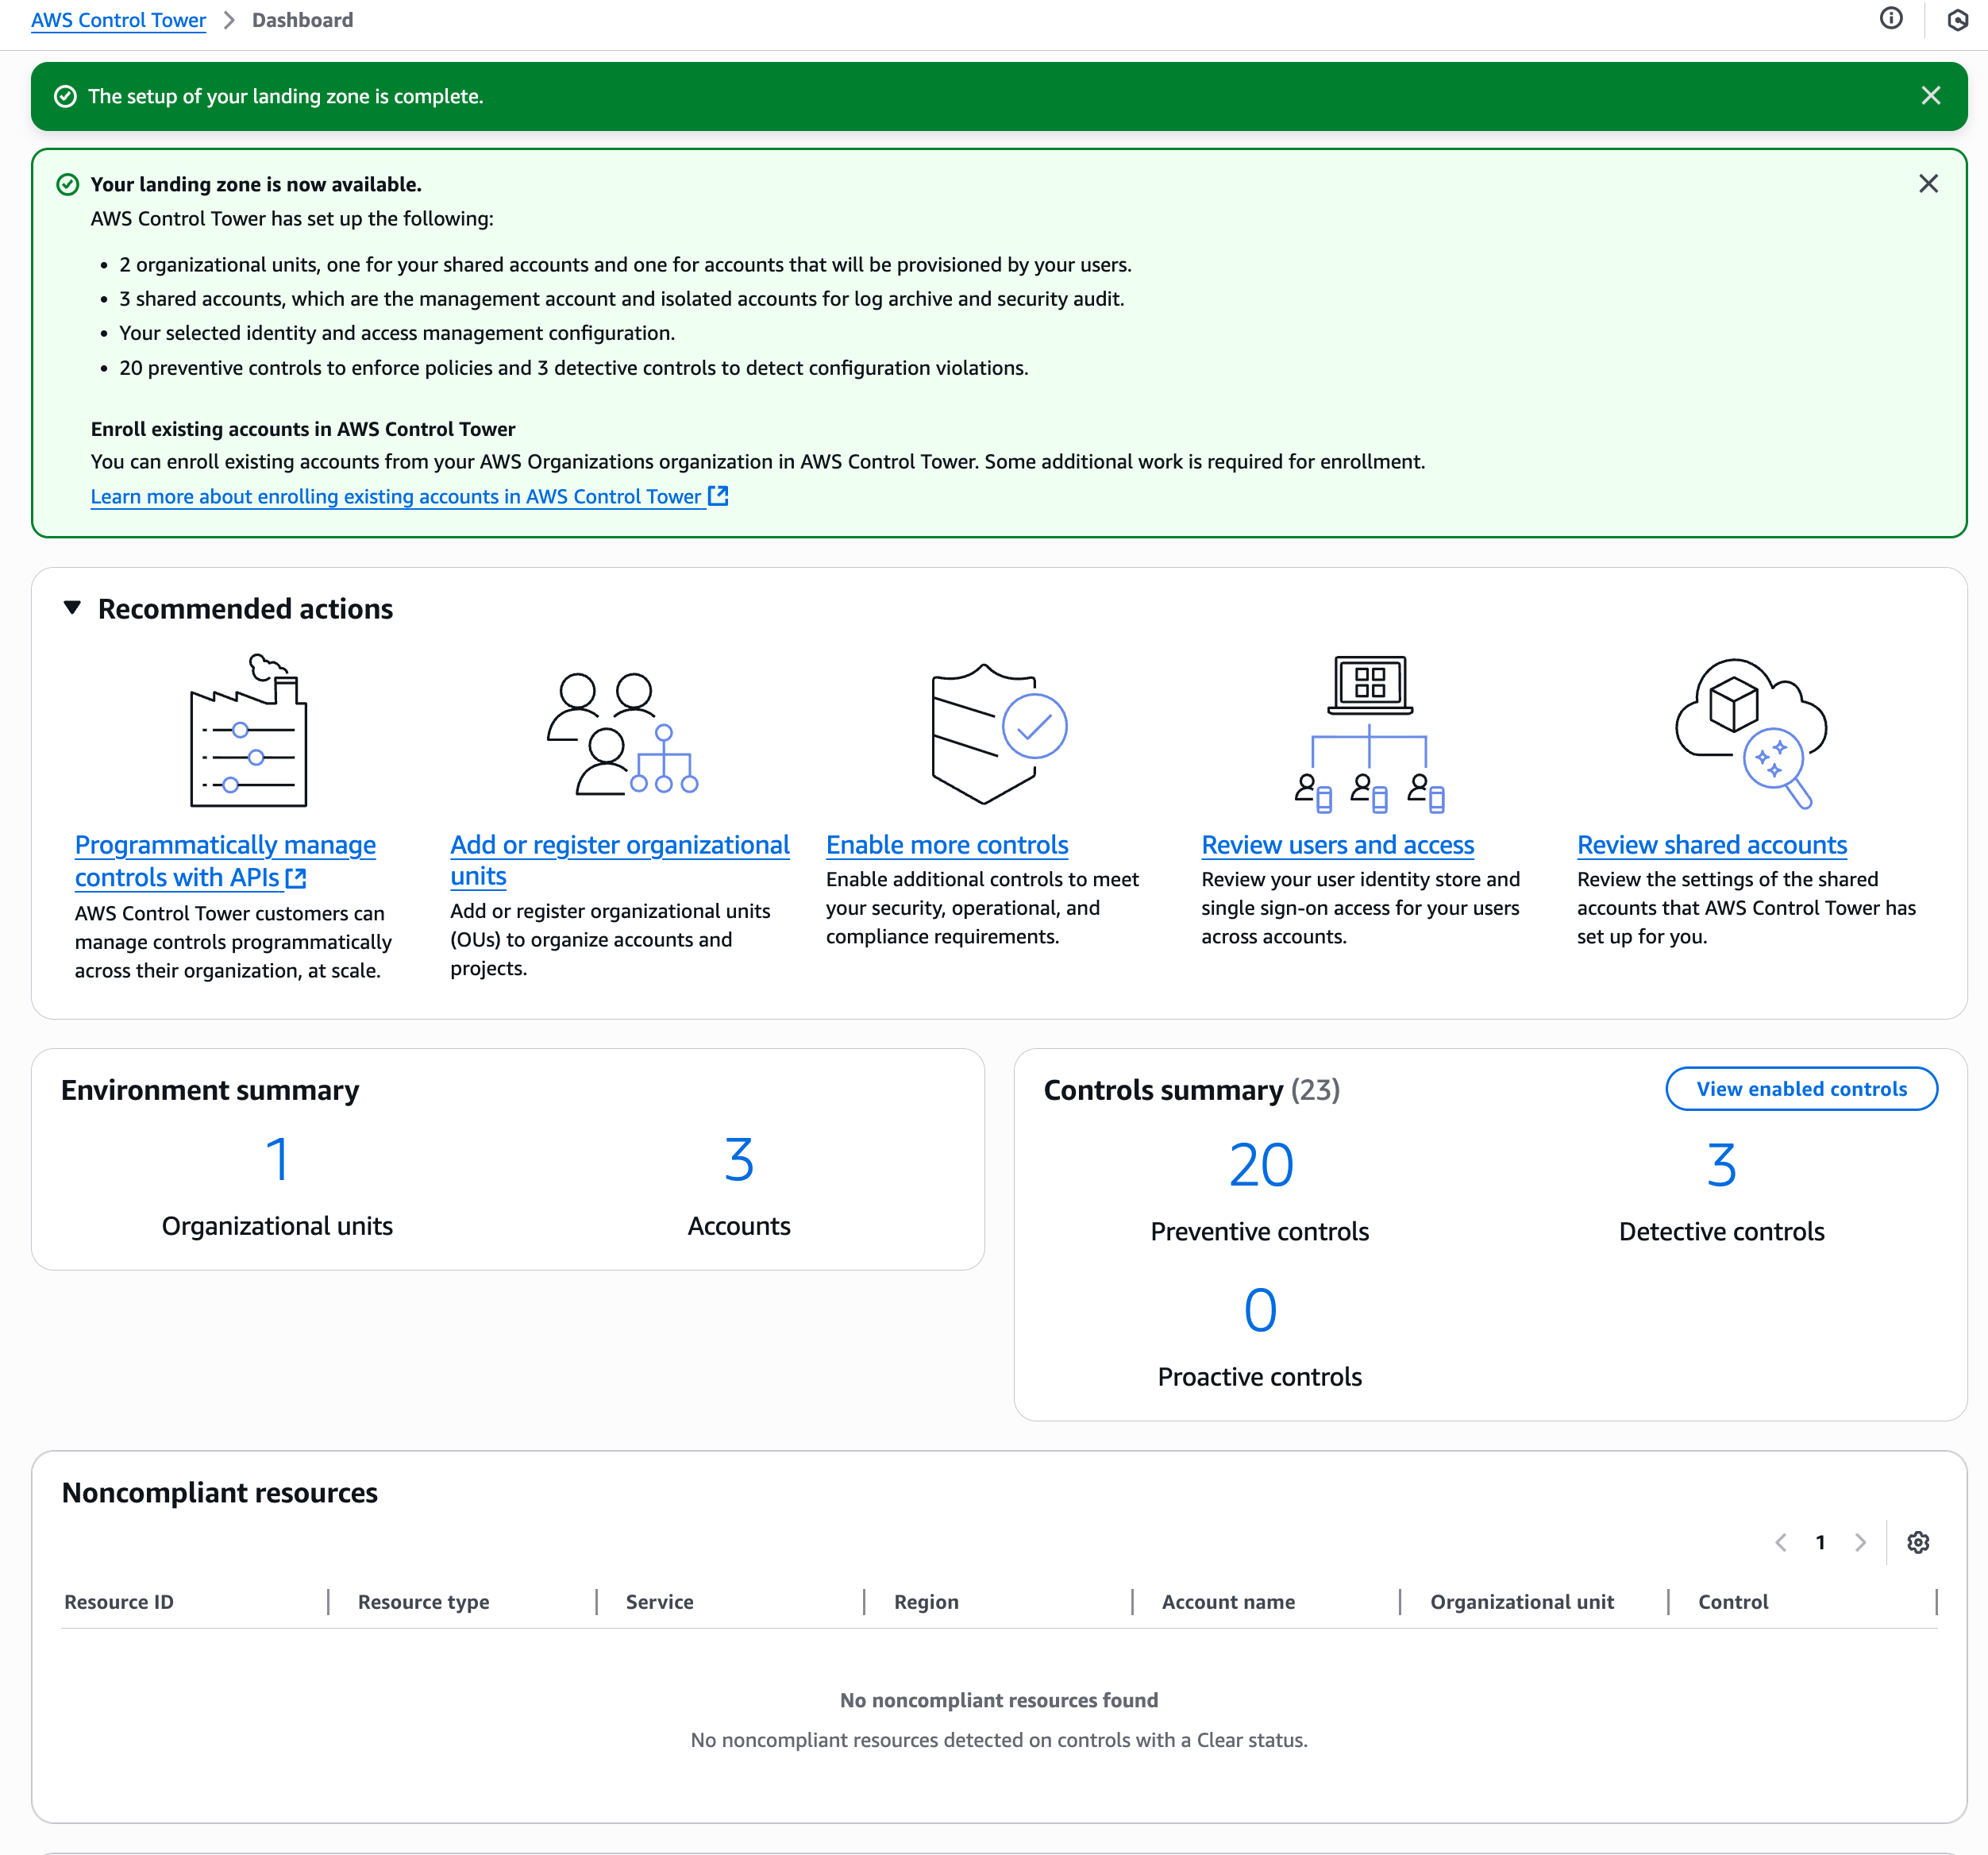The height and width of the screenshot is (1855, 1988).
Task: Open AWS Control Tower breadcrumb link
Action: point(118,20)
